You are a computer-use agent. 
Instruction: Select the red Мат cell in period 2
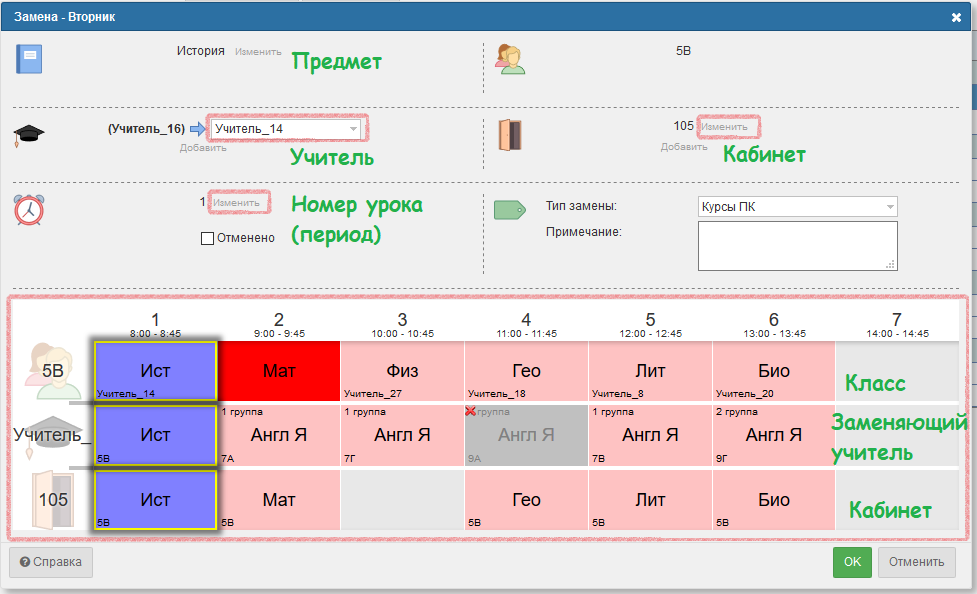[279, 371]
